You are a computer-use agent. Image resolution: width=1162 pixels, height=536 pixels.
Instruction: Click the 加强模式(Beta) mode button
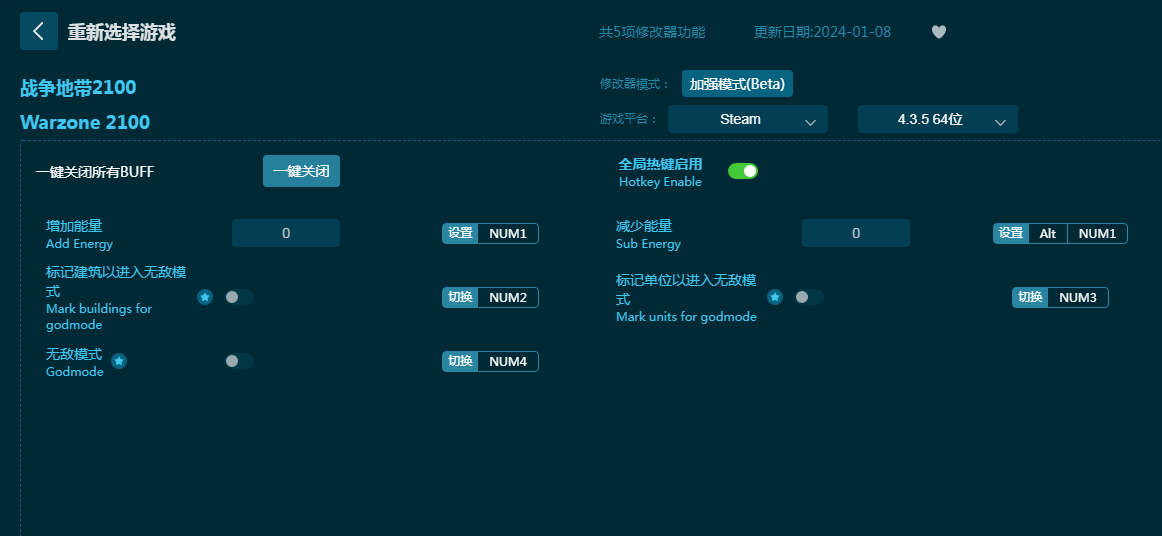(x=737, y=84)
